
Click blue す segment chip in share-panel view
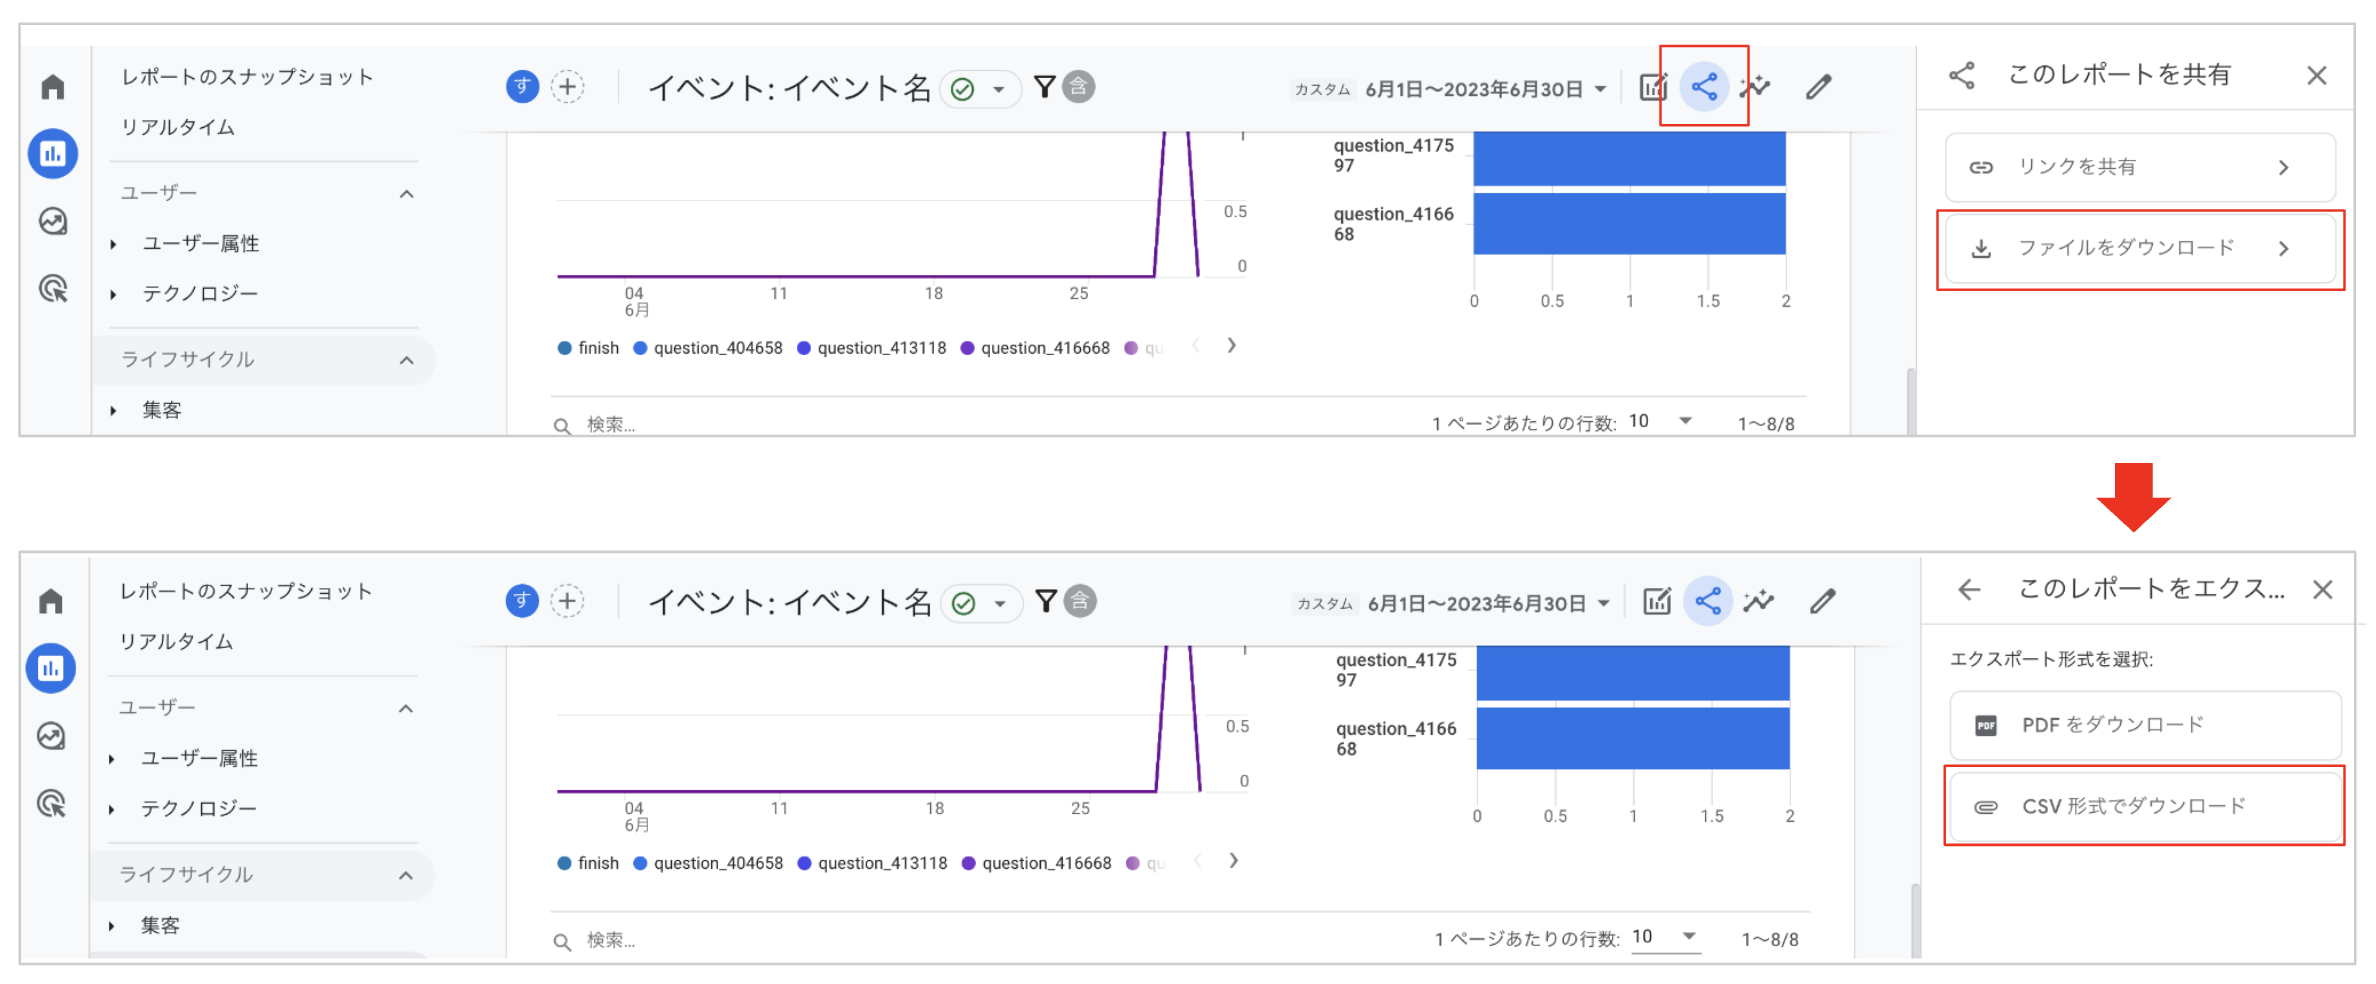coord(522,87)
